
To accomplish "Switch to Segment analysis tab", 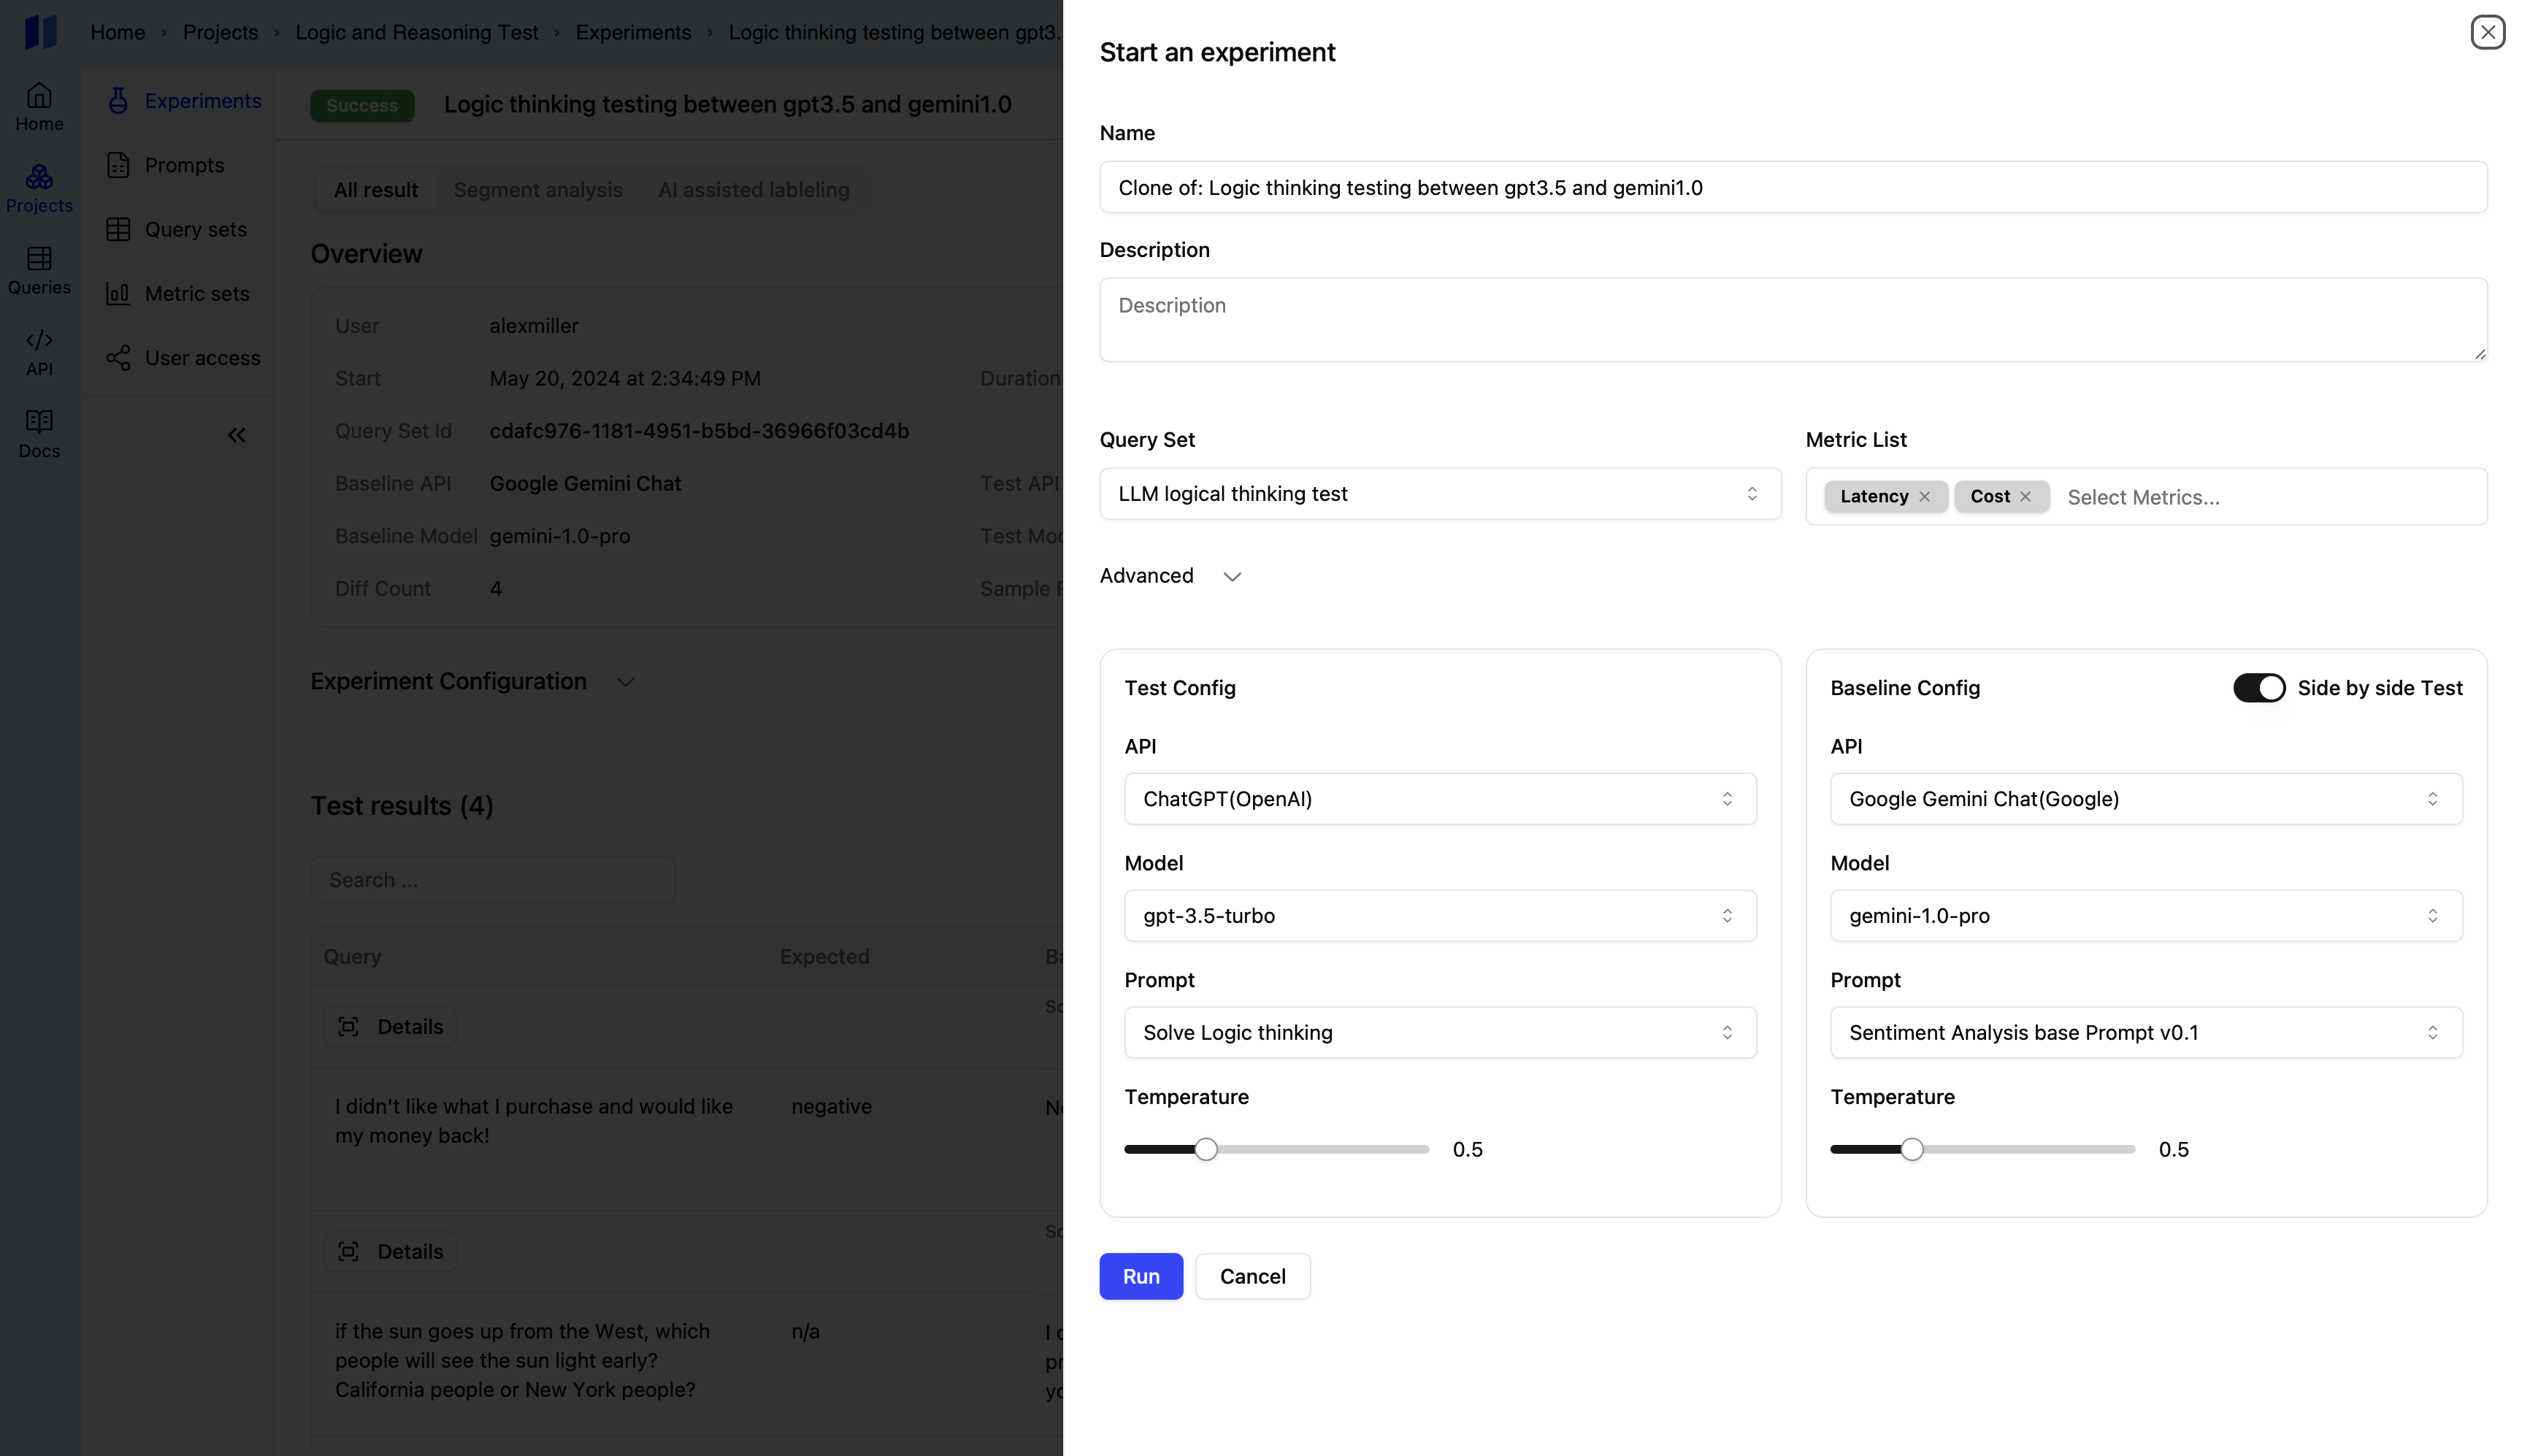I will pos(537,190).
